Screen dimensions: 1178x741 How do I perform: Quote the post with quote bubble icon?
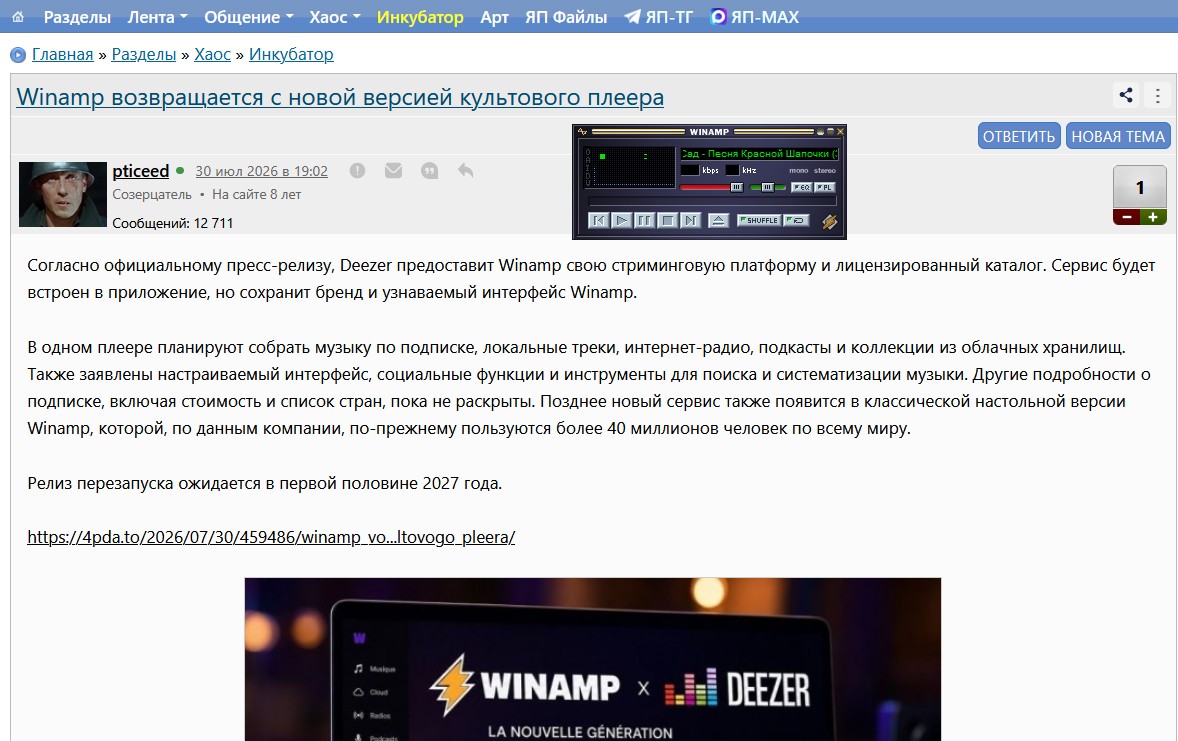click(x=430, y=171)
